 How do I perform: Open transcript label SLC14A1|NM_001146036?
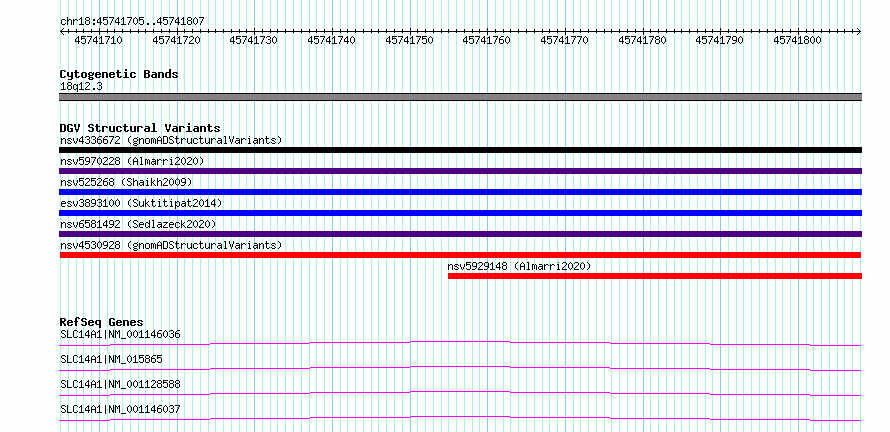120,335
